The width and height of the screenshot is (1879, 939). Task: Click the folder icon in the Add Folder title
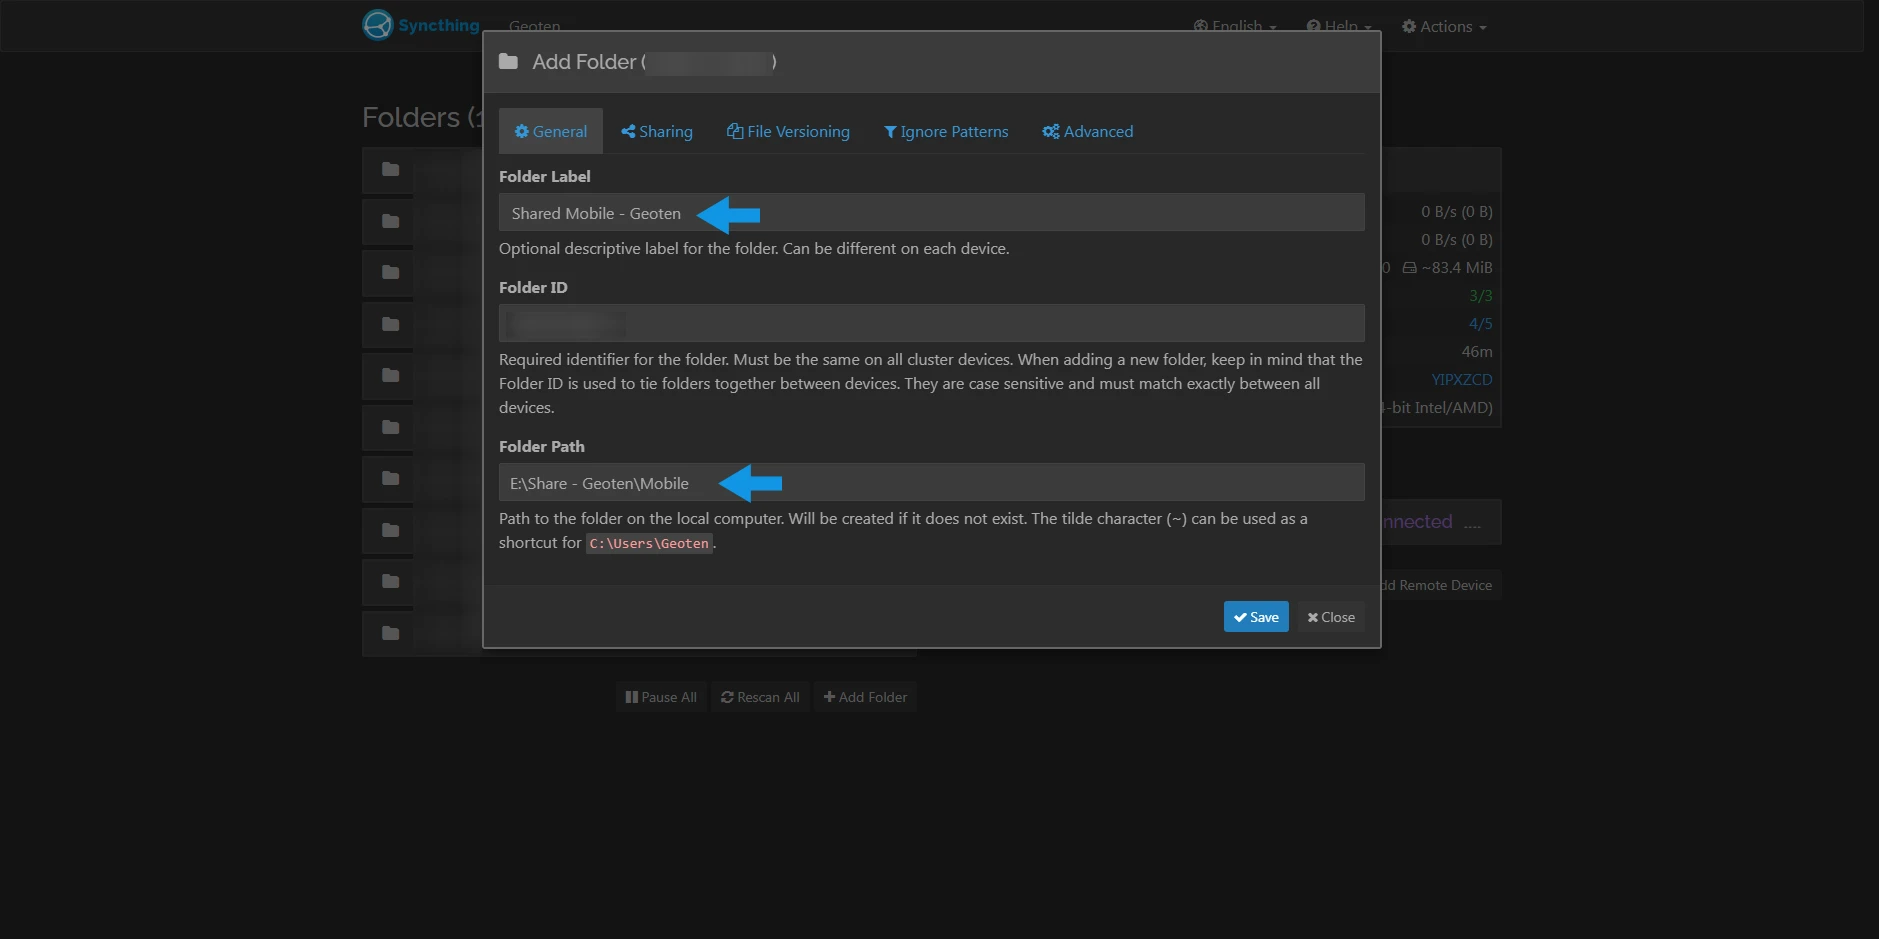pyautogui.click(x=509, y=61)
